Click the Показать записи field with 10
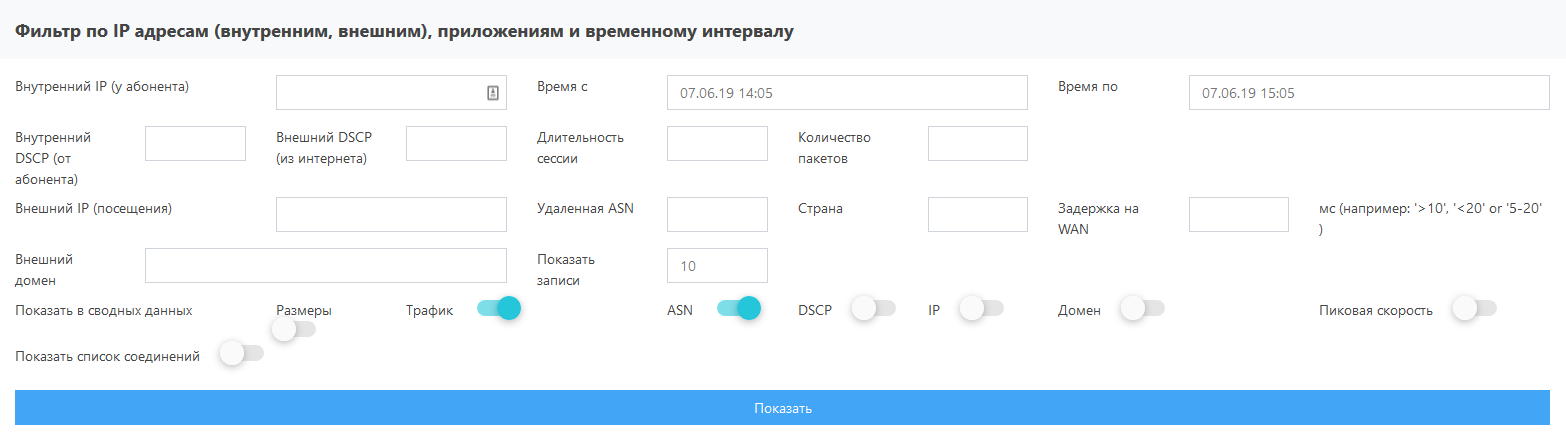This screenshot has width=1566, height=441. coord(717,266)
